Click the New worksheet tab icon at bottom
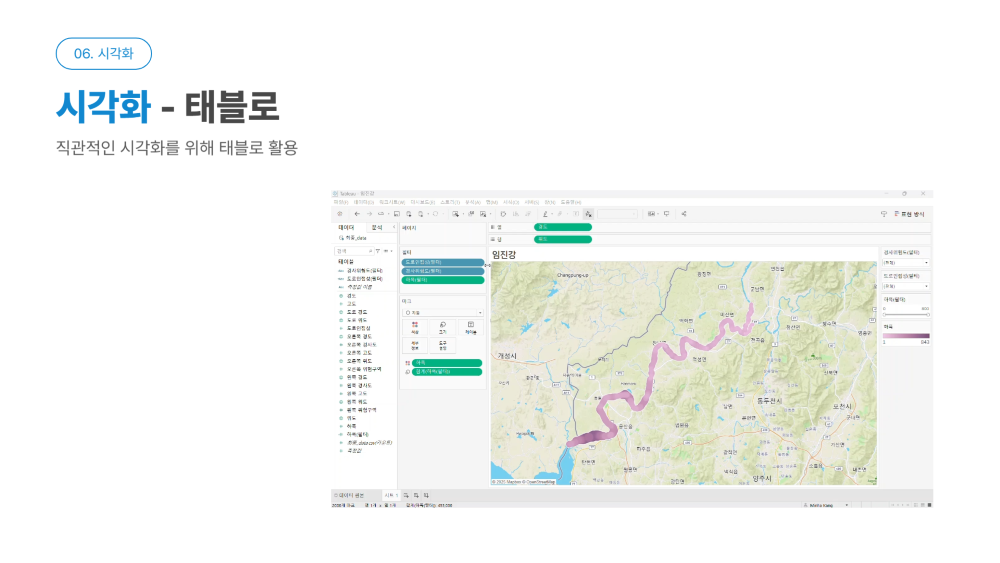The image size is (1000, 563). (406, 495)
